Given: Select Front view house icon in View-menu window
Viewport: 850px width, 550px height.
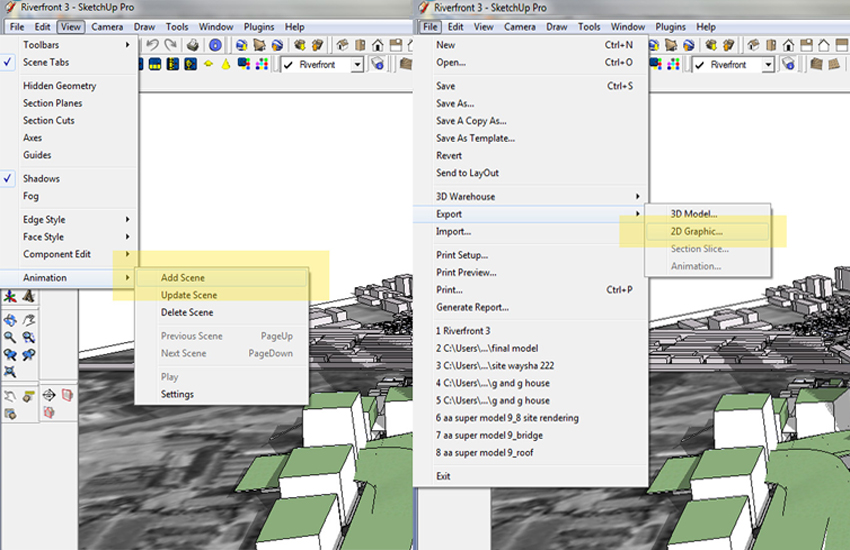Looking at the screenshot, I should coord(378,45).
